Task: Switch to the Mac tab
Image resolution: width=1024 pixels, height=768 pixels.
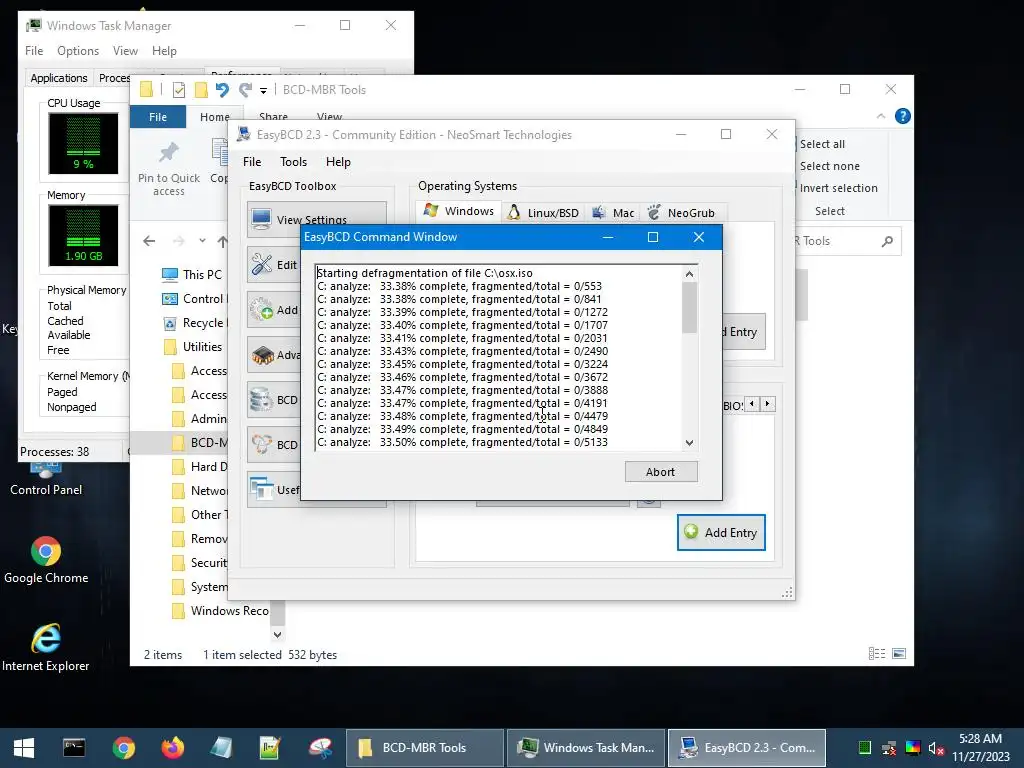Action: tap(613, 213)
